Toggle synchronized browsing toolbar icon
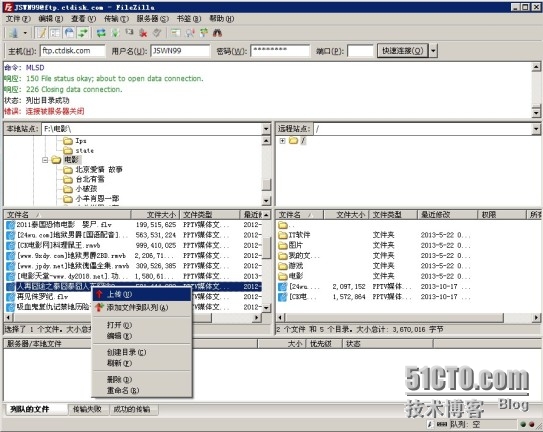543x432 pixels. 204,33
